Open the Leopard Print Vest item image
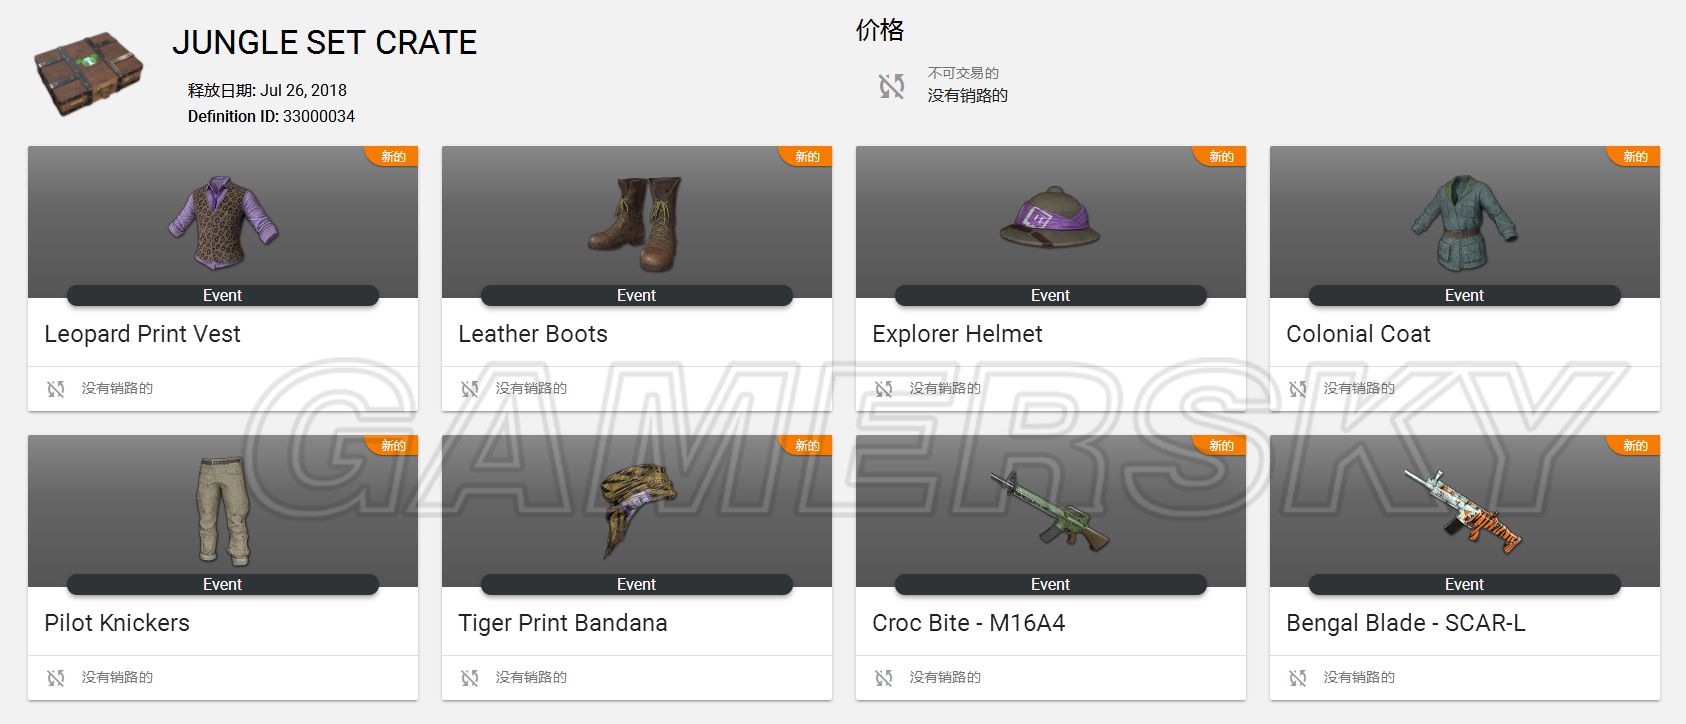This screenshot has height=724, width=1686. (x=223, y=222)
